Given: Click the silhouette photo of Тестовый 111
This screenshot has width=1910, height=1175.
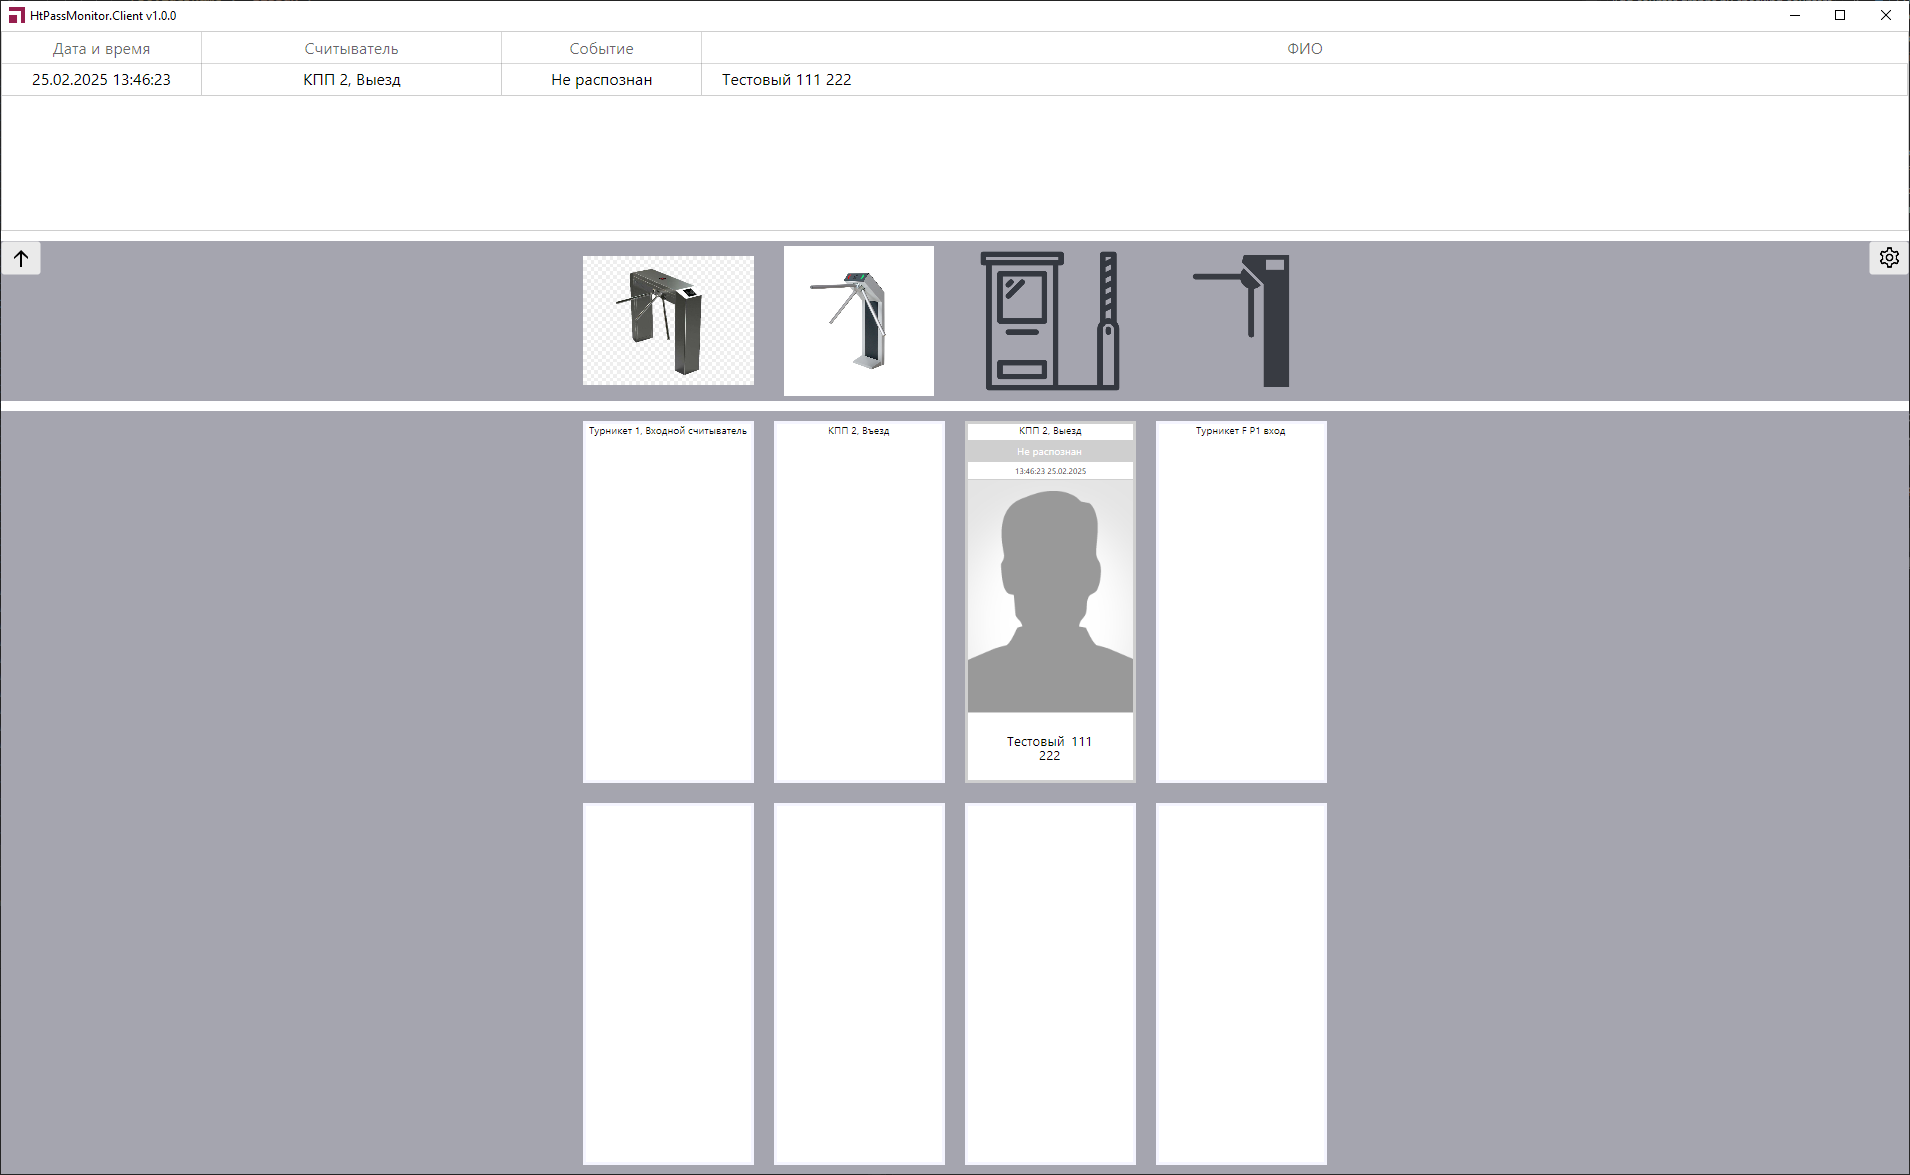Looking at the screenshot, I should click(x=1050, y=596).
